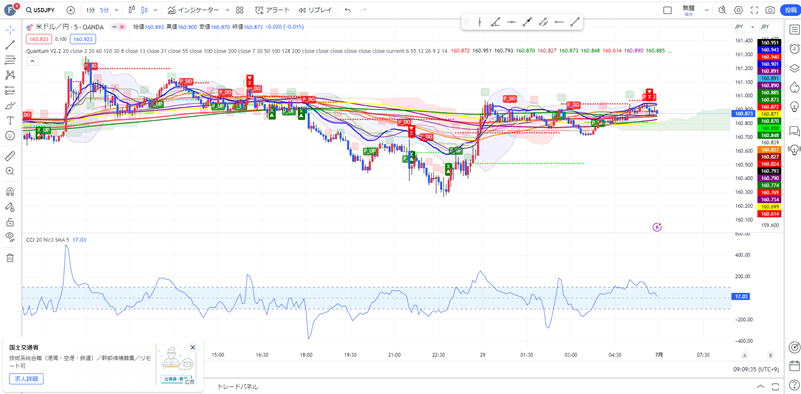Open forecasting and measurement tools
Screen dimensions: 801x394
click(x=10, y=90)
